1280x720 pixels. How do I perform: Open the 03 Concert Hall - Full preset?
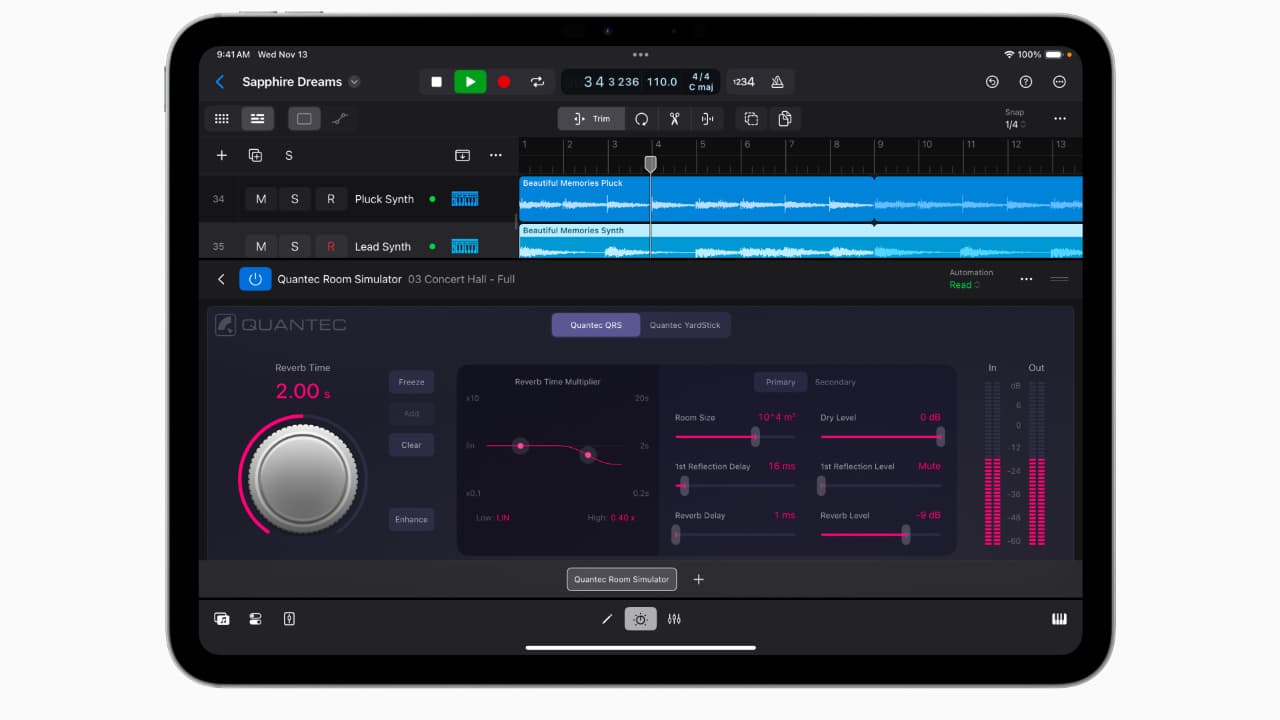point(461,279)
